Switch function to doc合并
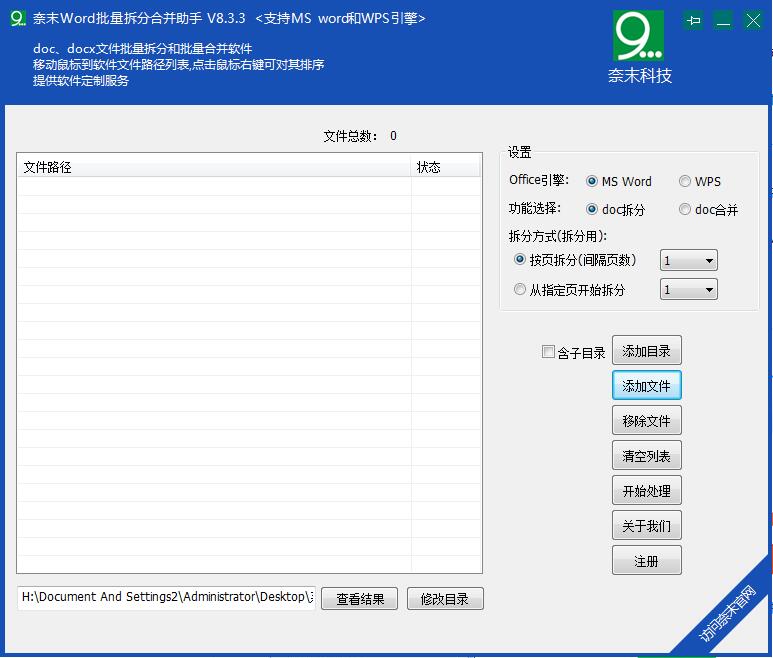 tap(685, 210)
